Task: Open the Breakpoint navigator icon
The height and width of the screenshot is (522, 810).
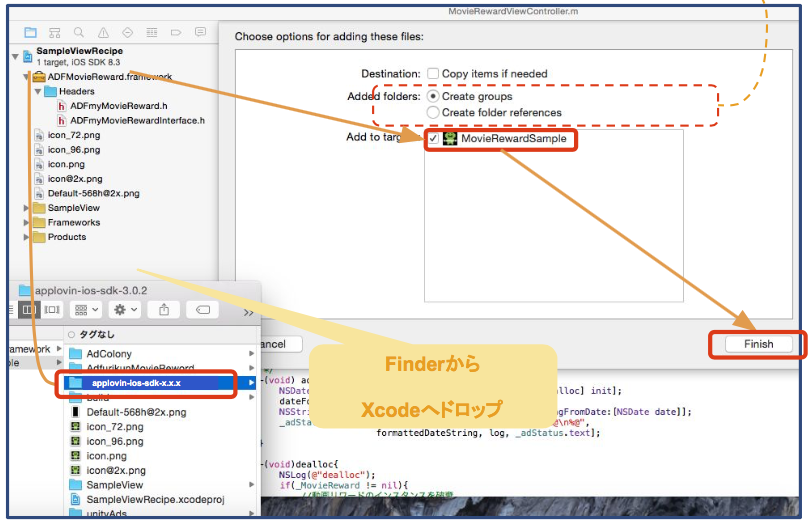Action: tap(176, 33)
